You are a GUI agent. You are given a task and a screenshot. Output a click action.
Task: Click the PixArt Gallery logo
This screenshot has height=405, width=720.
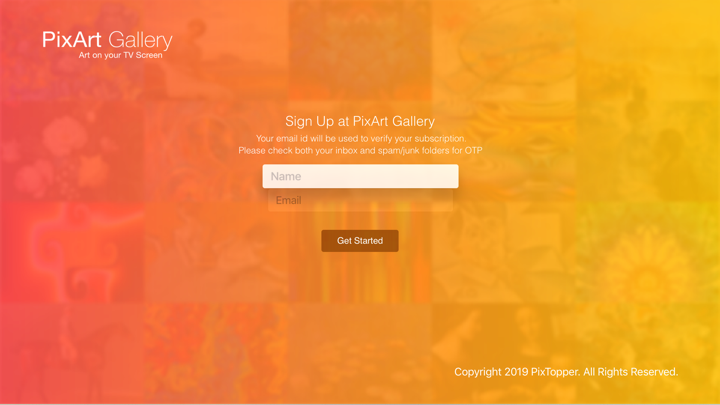click(107, 45)
